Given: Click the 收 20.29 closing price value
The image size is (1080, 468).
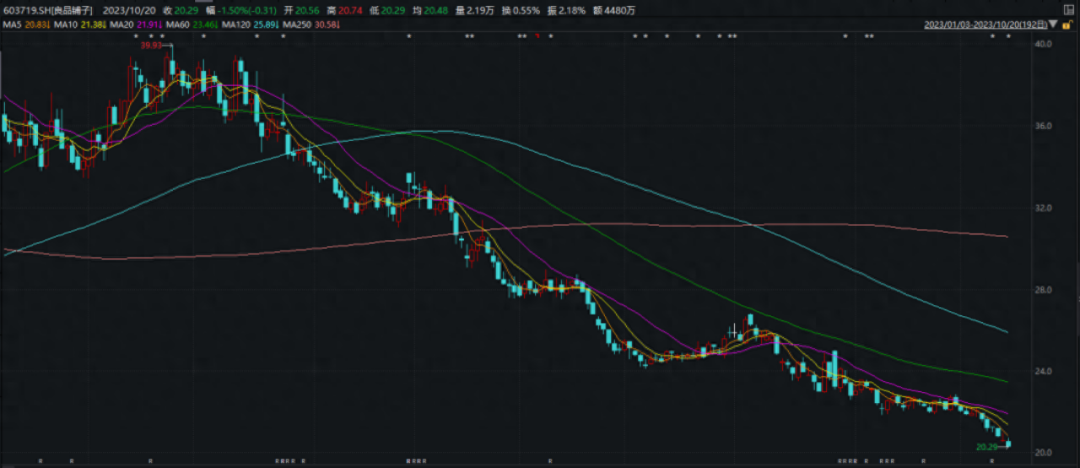Looking at the screenshot, I should coord(180,10).
